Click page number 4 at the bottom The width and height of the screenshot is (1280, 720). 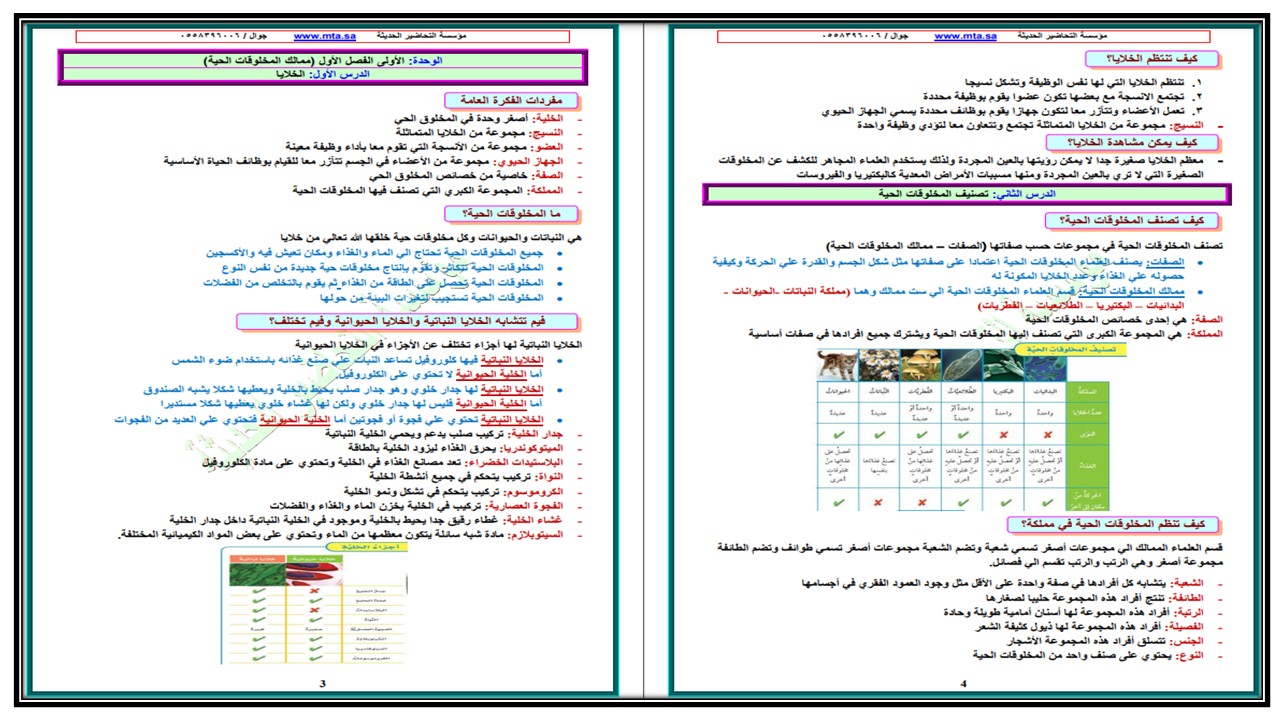pyautogui.click(x=963, y=684)
